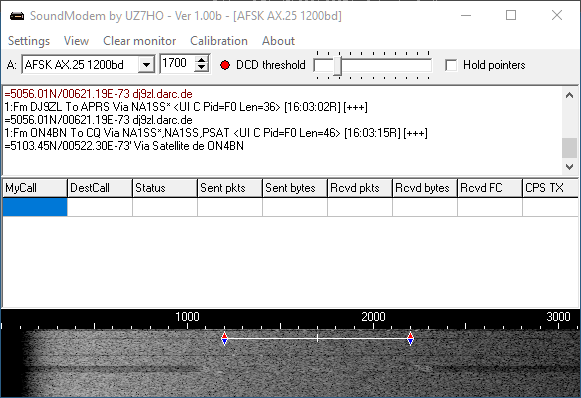Screen dimensions: 581x398
Task: Enable the Hold pointers checkbox
Action: pyautogui.click(x=451, y=65)
